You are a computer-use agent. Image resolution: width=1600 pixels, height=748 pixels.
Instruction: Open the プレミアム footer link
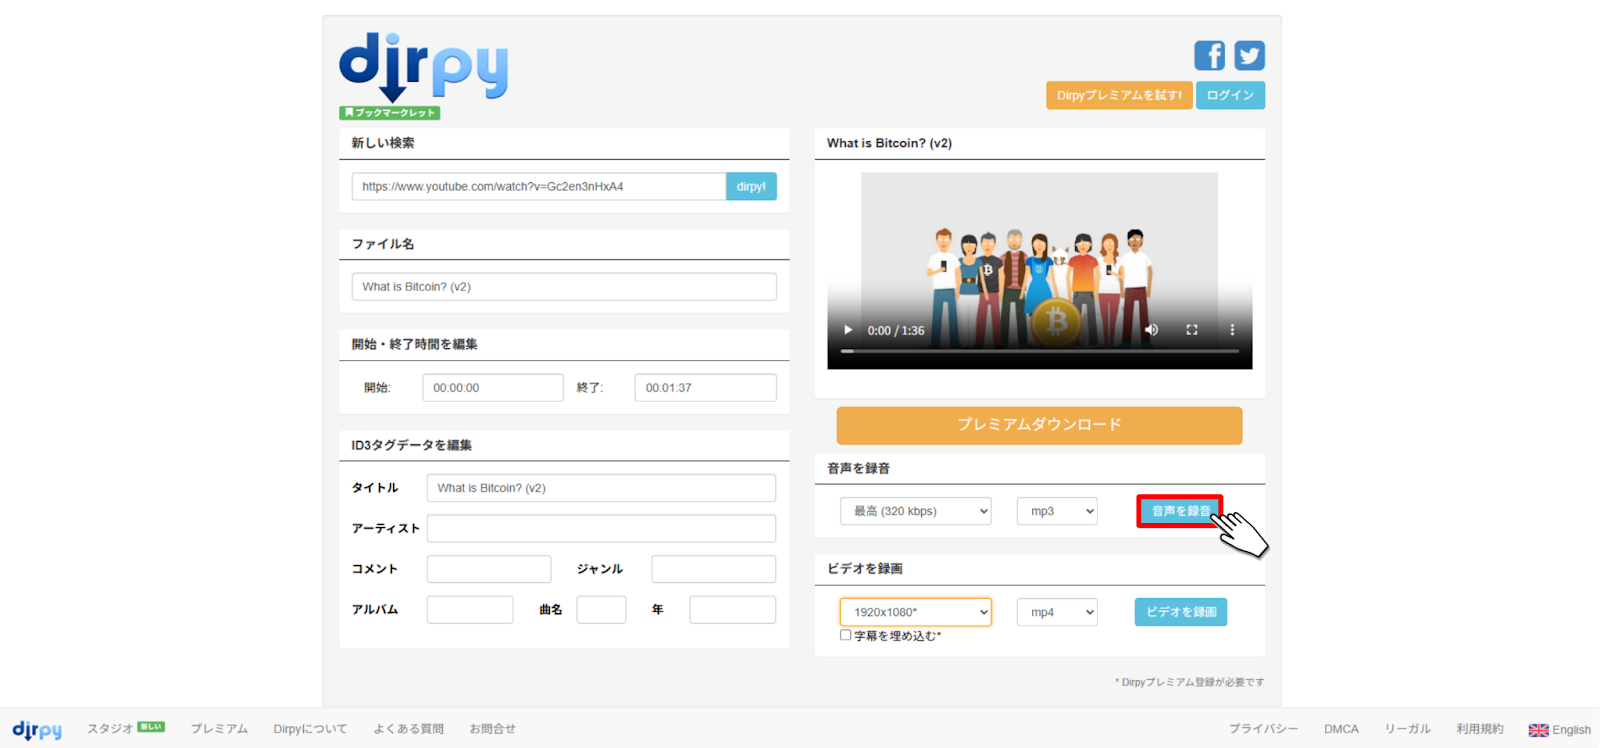pos(219,729)
